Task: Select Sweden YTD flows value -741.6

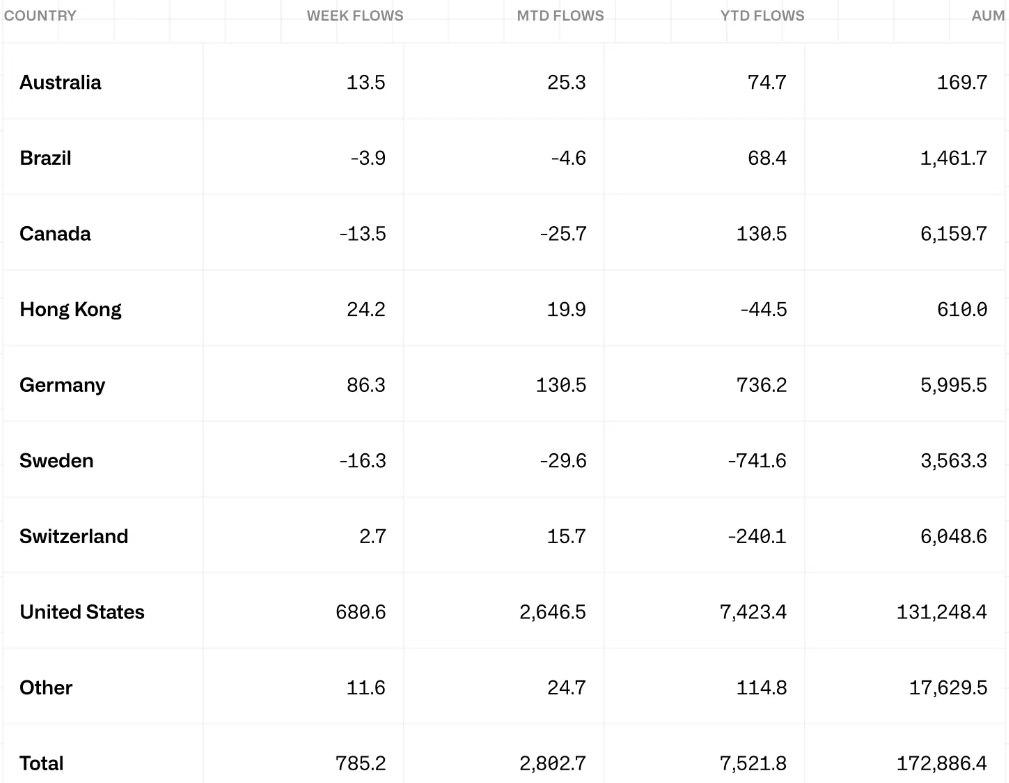Action: pyautogui.click(x=757, y=461)
